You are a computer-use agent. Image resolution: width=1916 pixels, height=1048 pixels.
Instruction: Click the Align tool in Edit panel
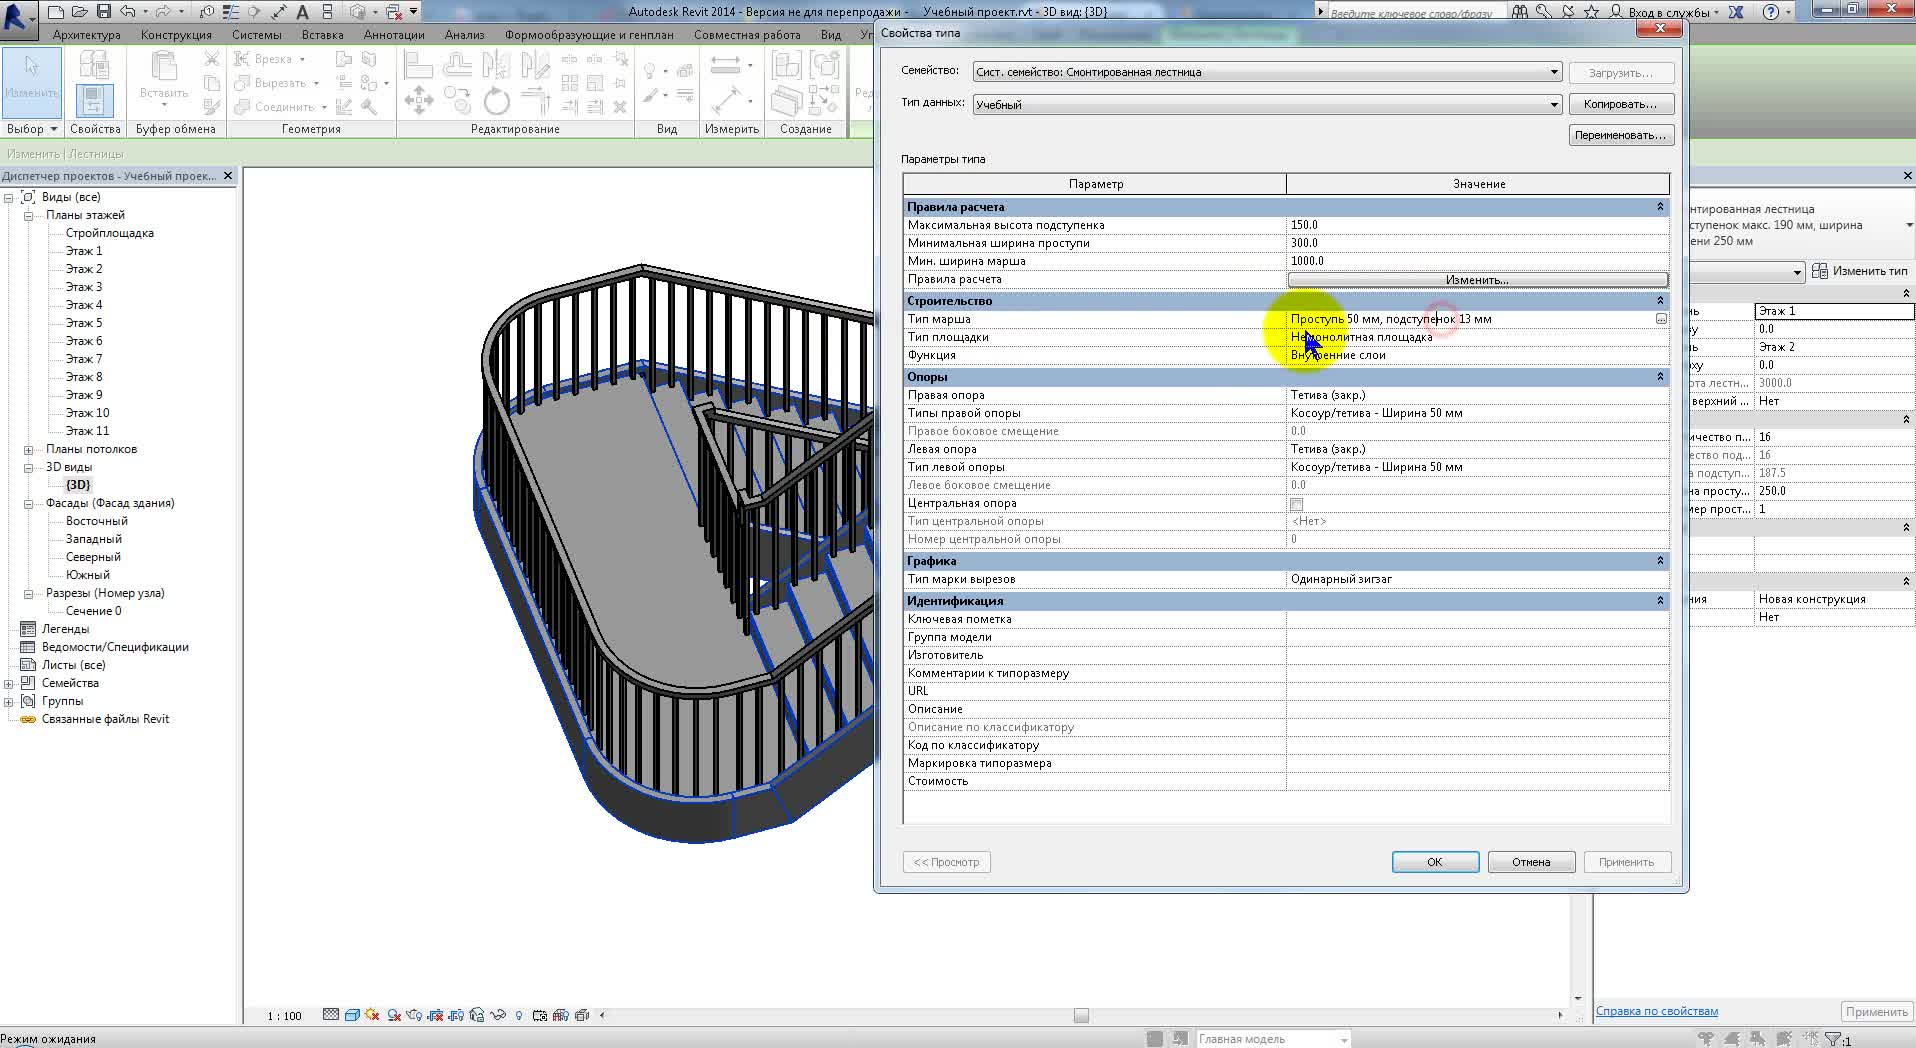pos(418,66)
